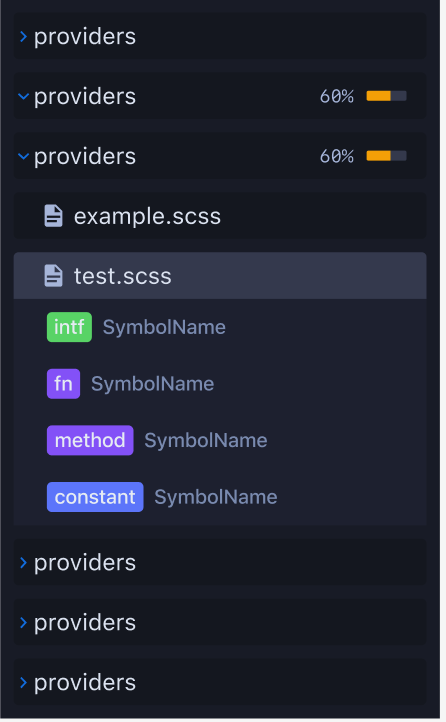This screenshot has height=722, width=446.
Task: Open the example.scss file
Action: coord(220,216)
